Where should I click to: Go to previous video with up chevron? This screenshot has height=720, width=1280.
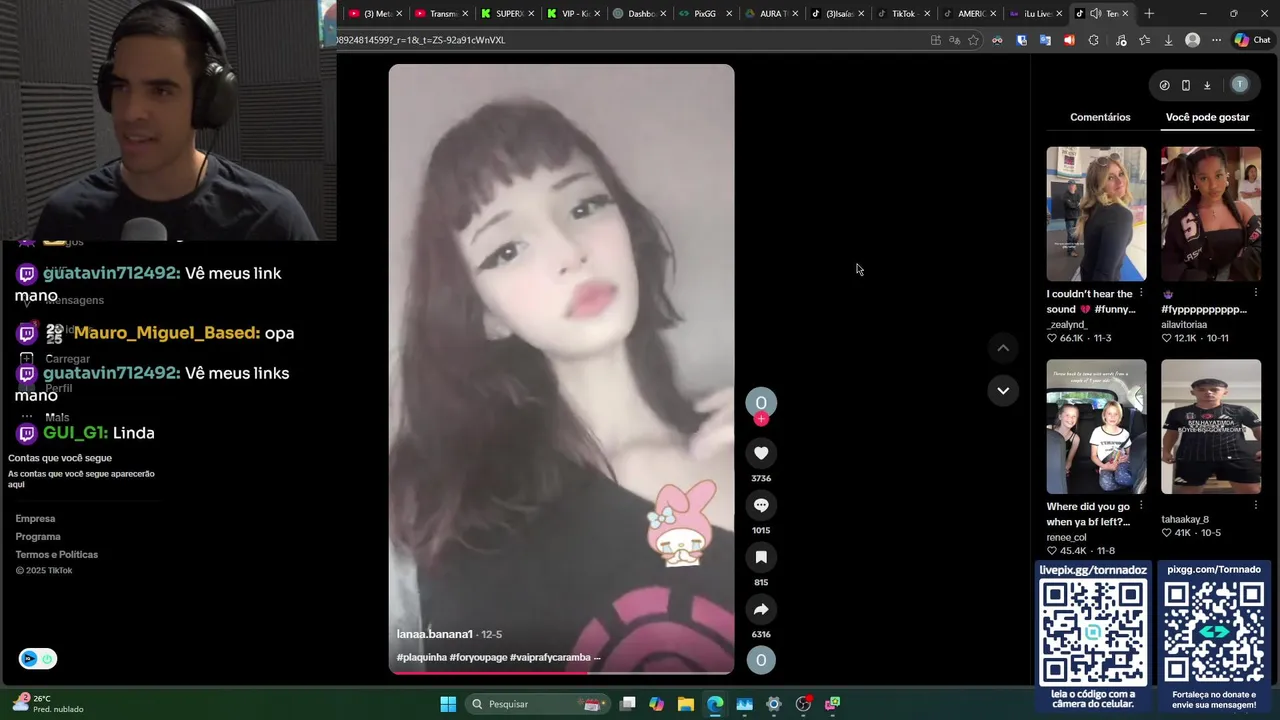coord(1003,348)
